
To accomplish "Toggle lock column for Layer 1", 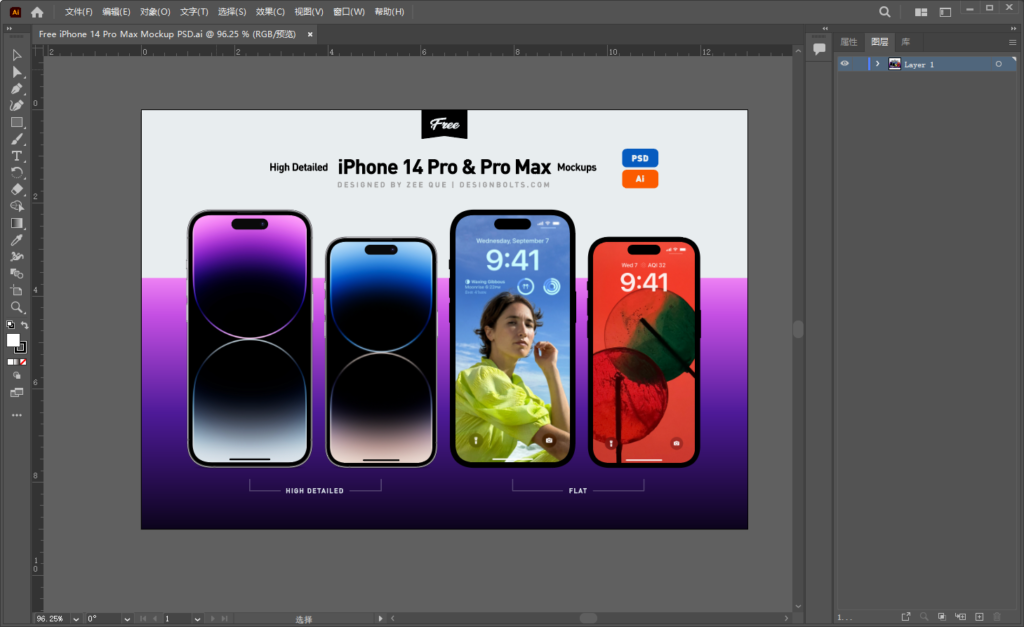I will coord(860,64).
